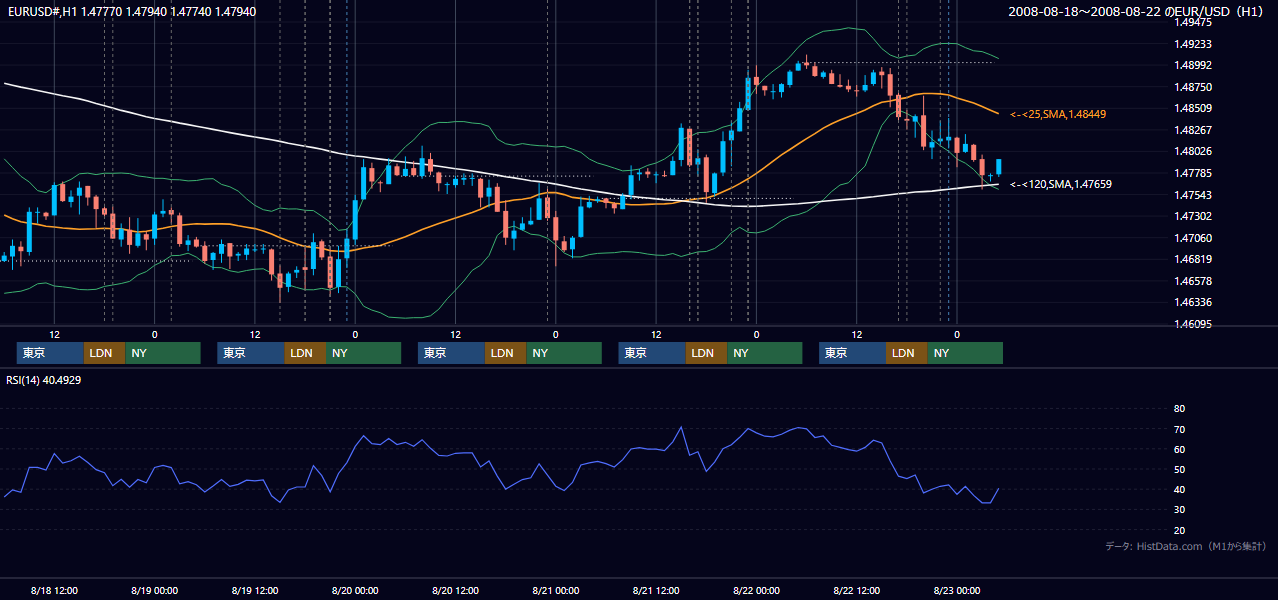Click price axis value 1.48750
The image size is (1278, 600).
click(1194, 87)
